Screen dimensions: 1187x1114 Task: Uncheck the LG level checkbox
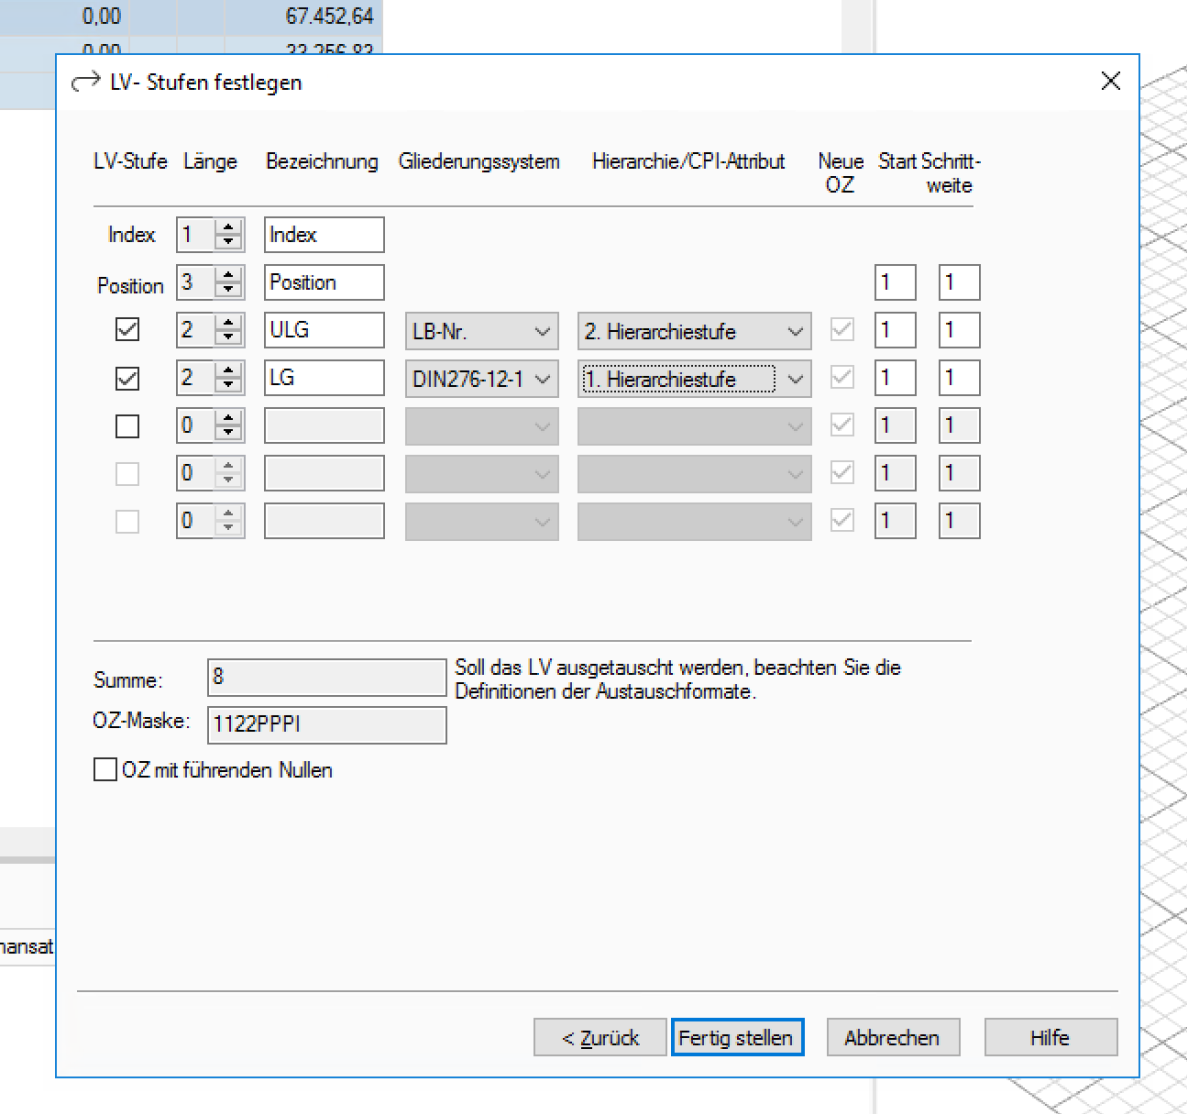(x=127, y=378)
